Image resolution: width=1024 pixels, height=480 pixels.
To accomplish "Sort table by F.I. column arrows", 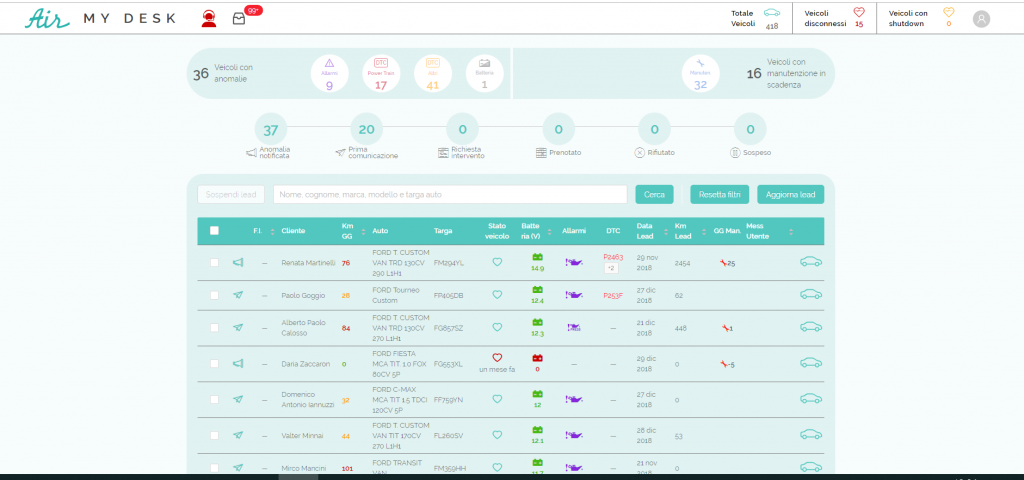I will [272, 231].
